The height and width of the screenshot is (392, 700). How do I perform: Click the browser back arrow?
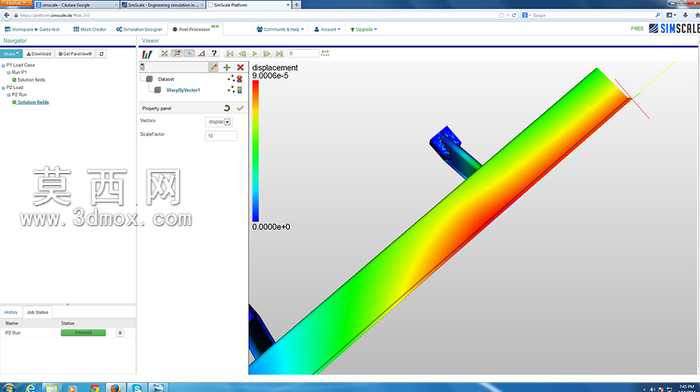pyautogui.click(x=6, y=15)
